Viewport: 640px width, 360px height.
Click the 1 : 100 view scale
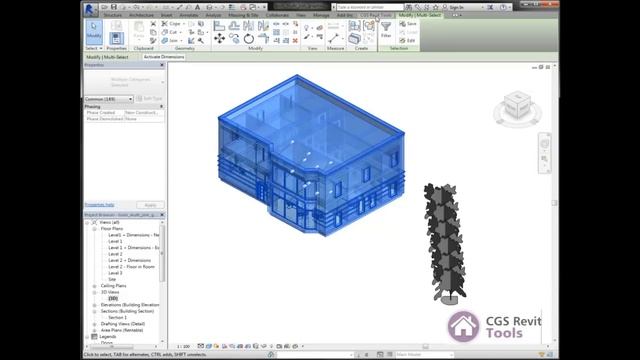coord(183,347)
